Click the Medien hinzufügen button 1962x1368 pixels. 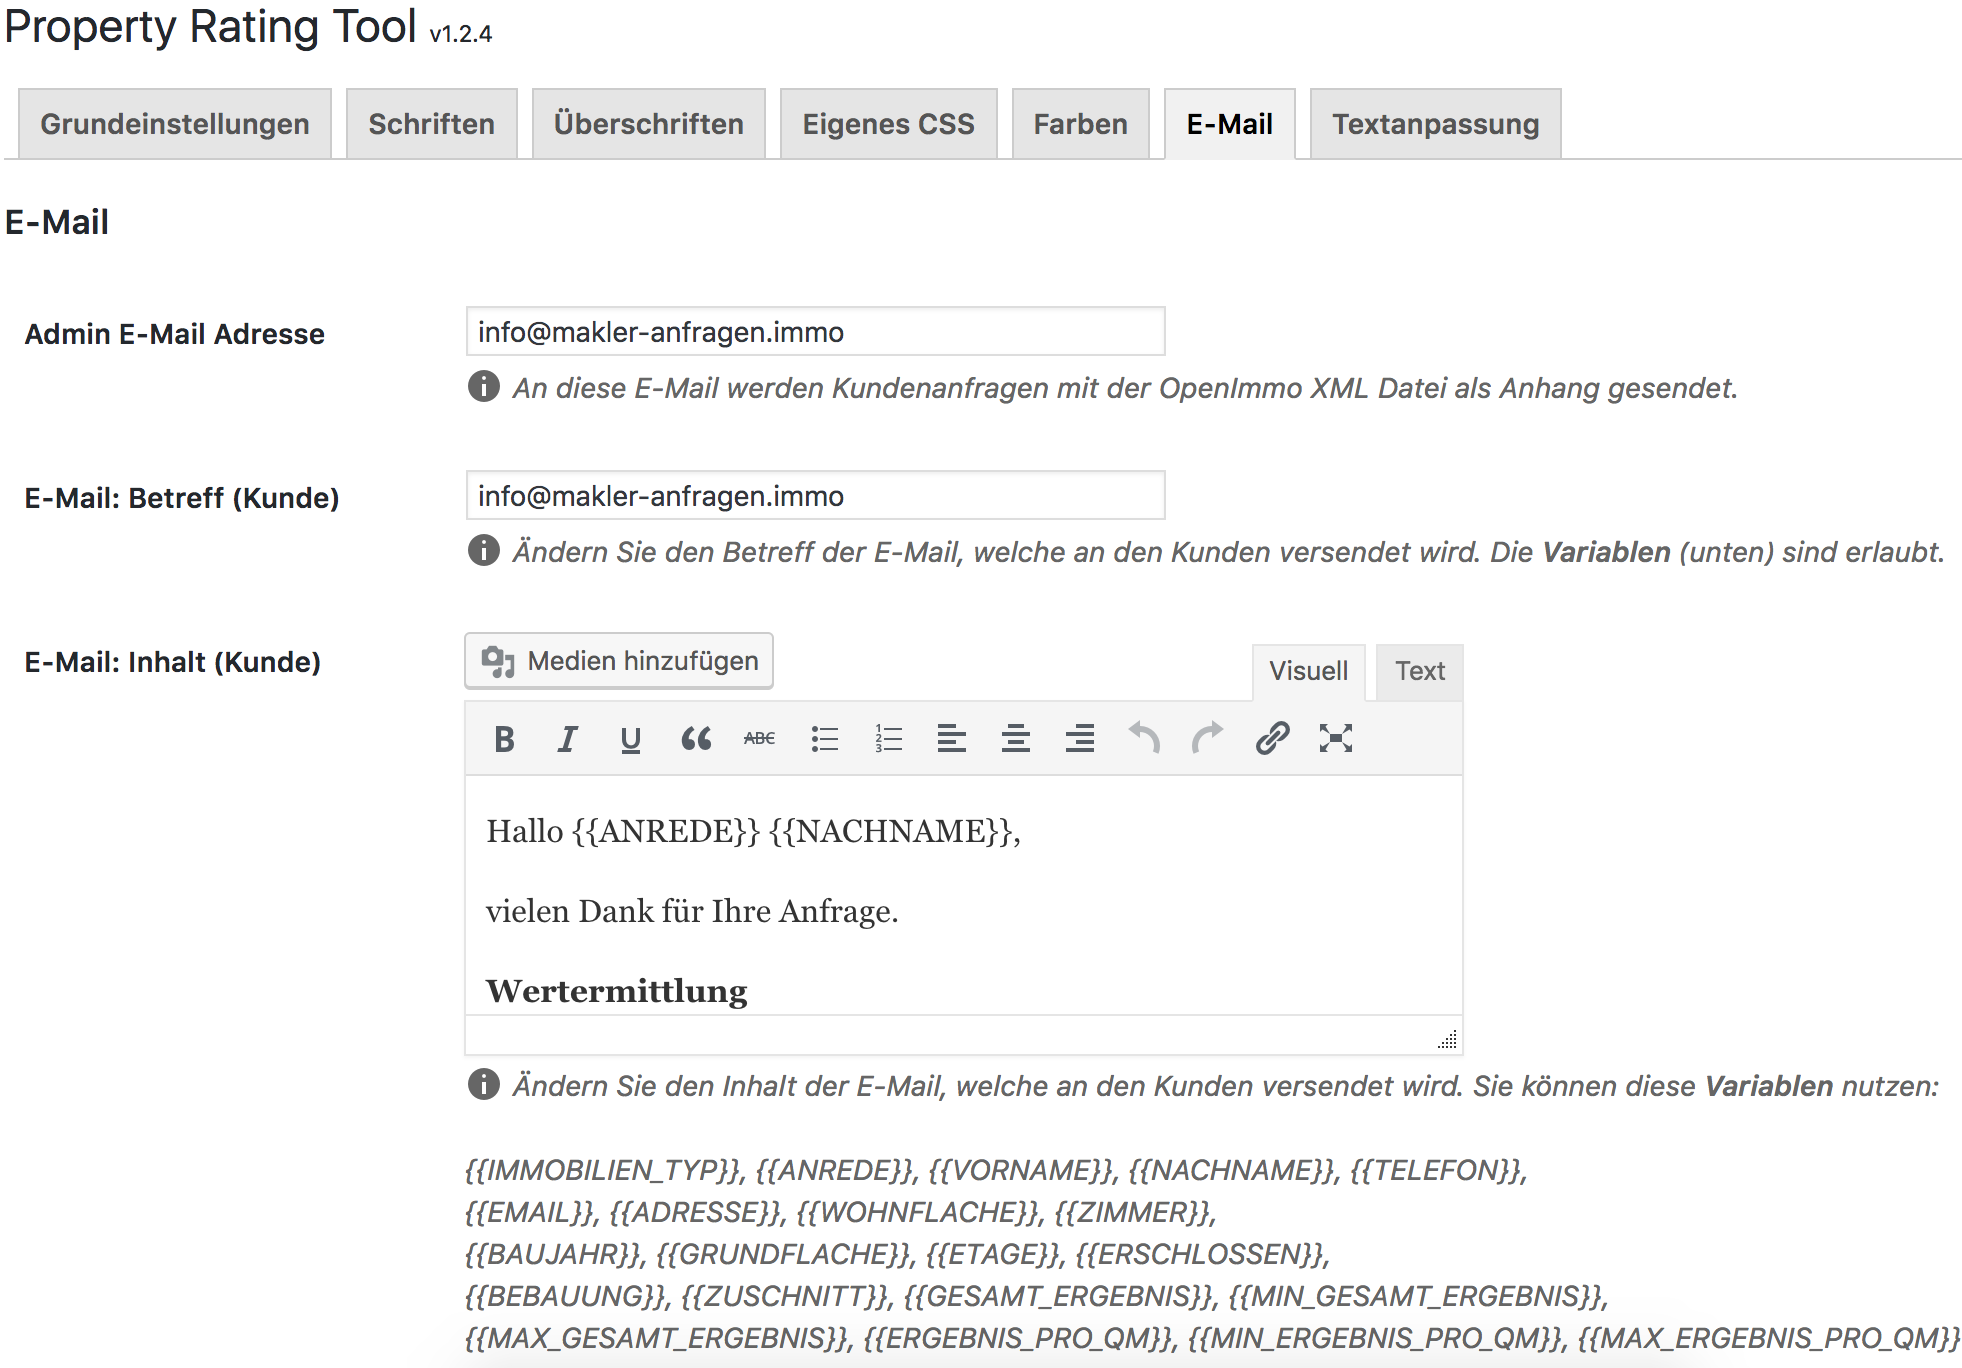tap(619, 661)
